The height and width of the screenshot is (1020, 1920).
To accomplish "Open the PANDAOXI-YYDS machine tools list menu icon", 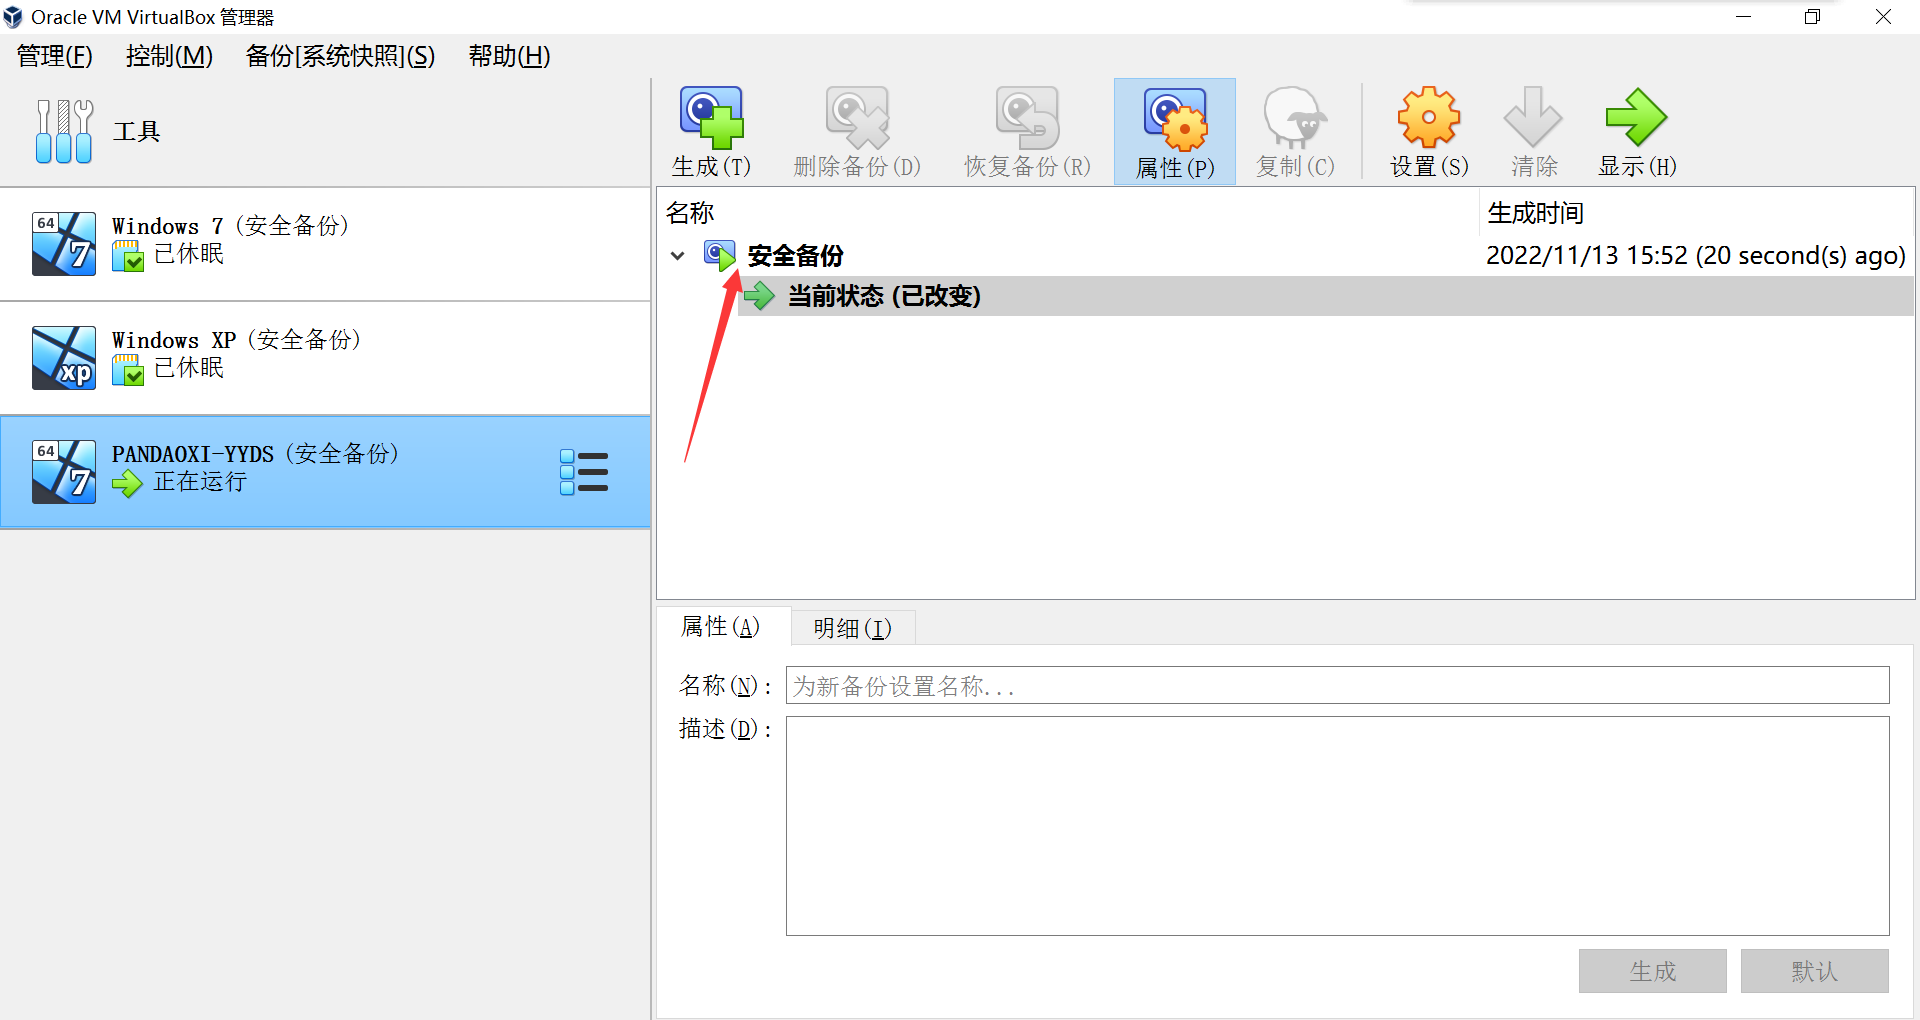I will coord(584,472).
